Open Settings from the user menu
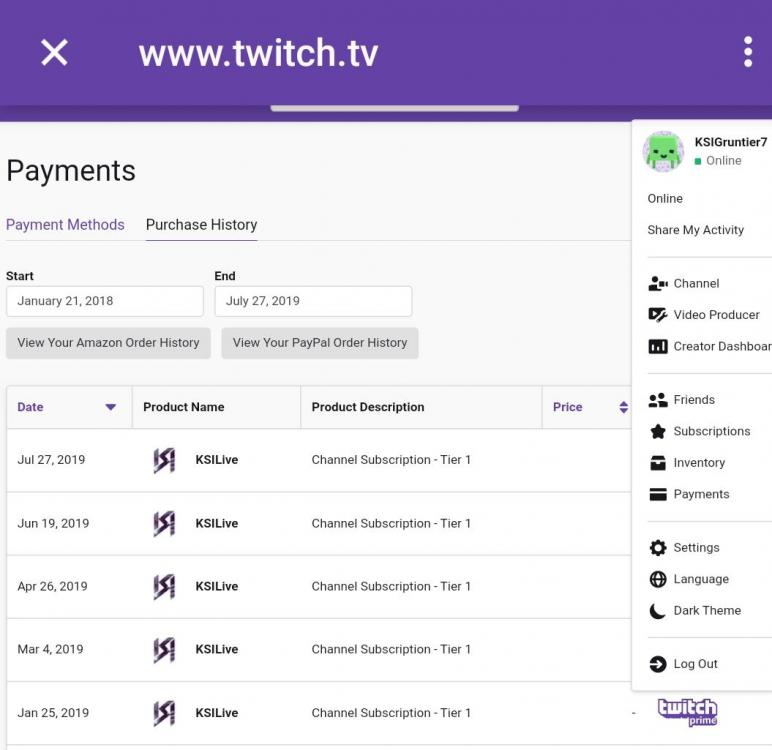 coord(696,548)
